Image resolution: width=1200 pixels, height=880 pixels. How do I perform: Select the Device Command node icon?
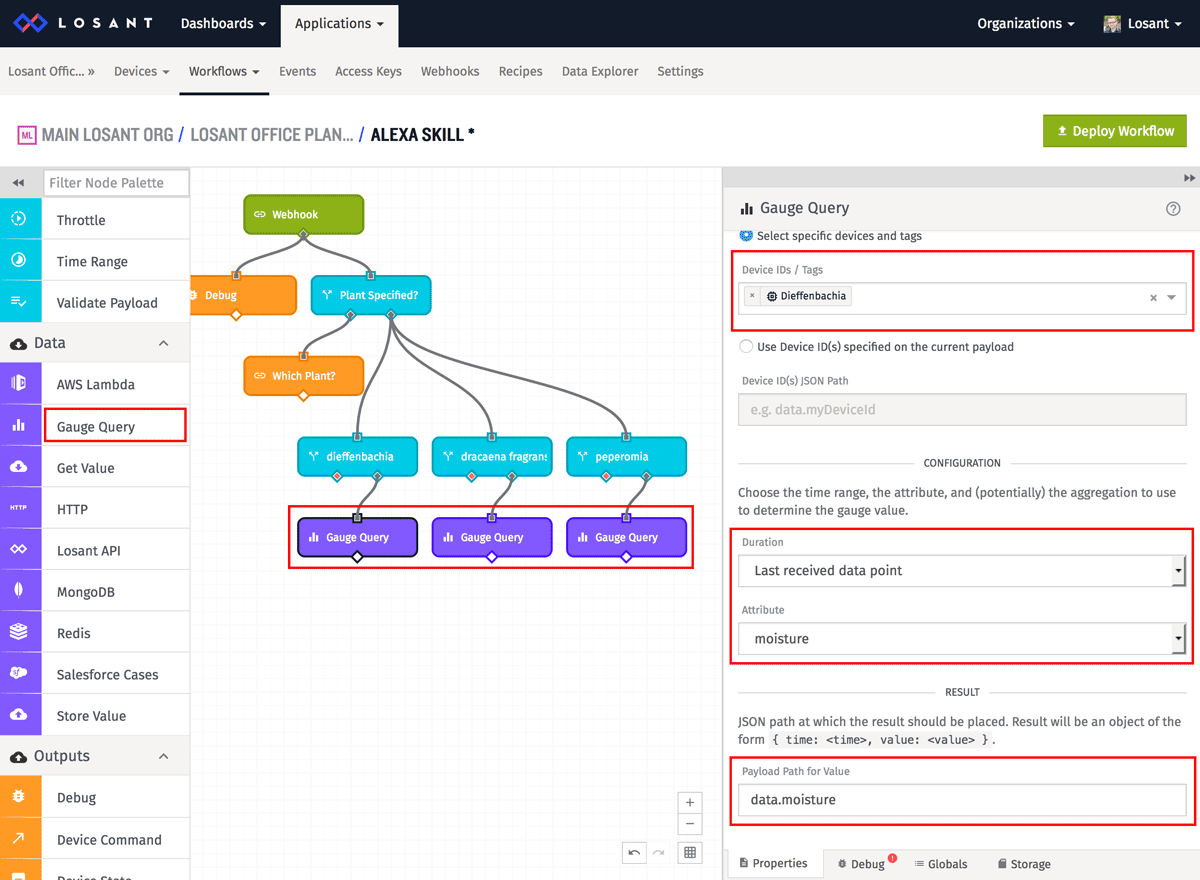pyautogui.click(x=19, y=839)
